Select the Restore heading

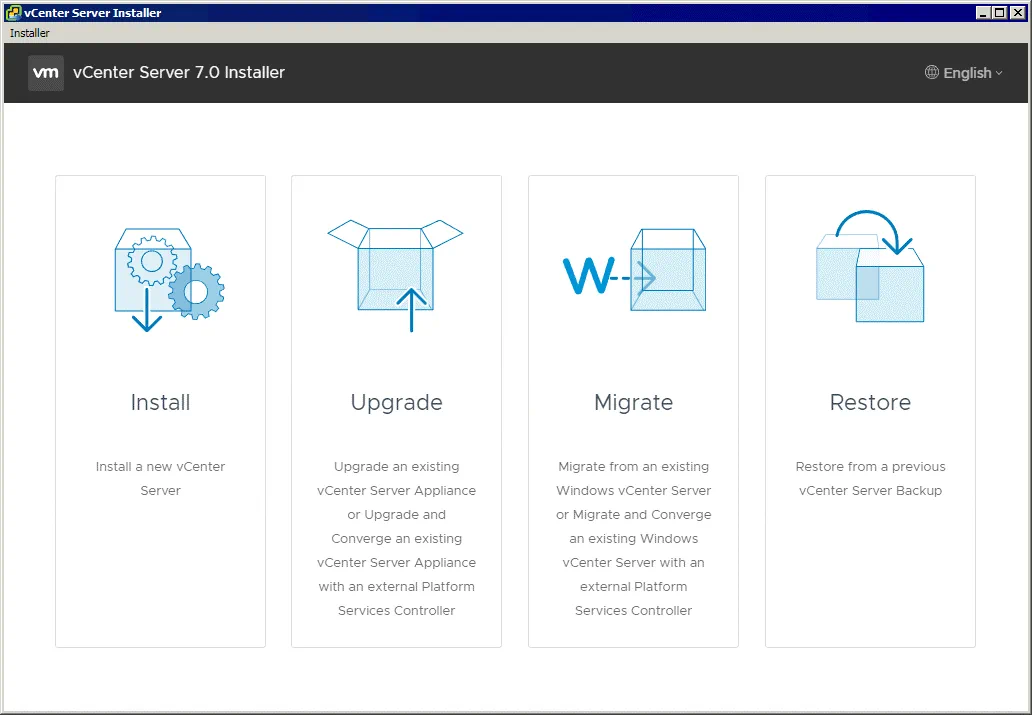coord(870,403)
